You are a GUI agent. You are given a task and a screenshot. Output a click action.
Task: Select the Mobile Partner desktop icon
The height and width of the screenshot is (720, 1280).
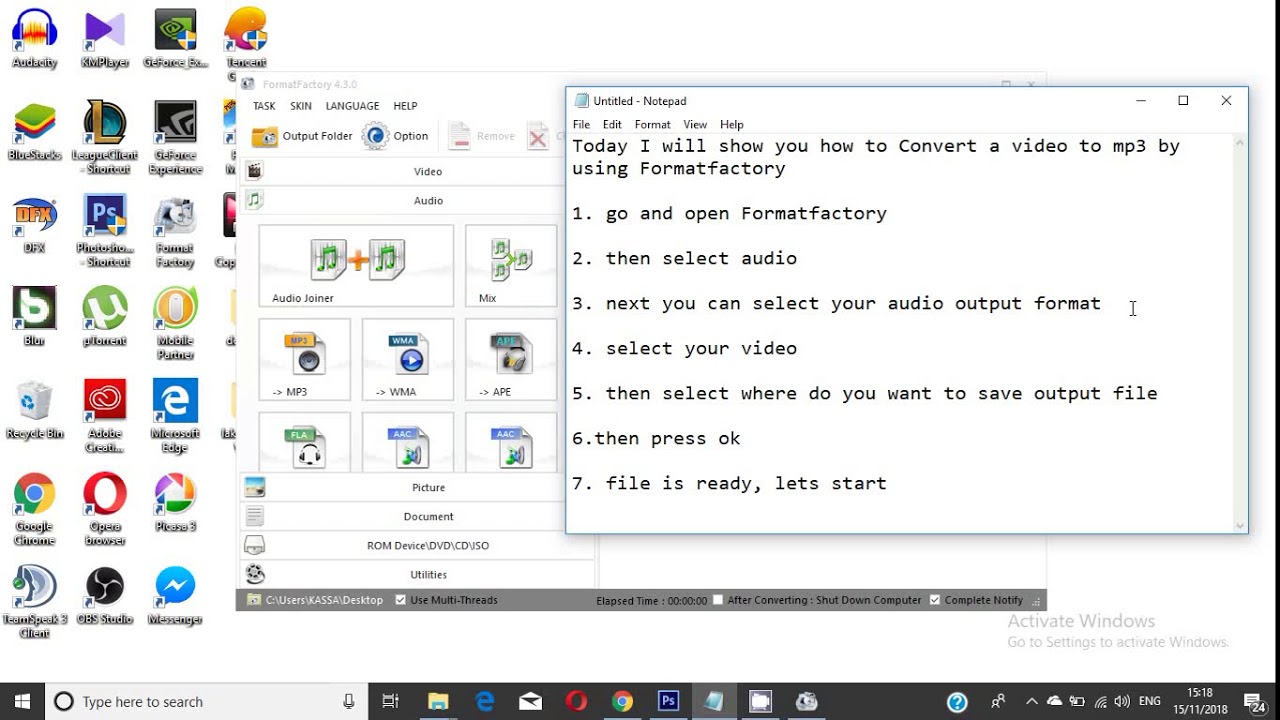(x=175, y=324)
